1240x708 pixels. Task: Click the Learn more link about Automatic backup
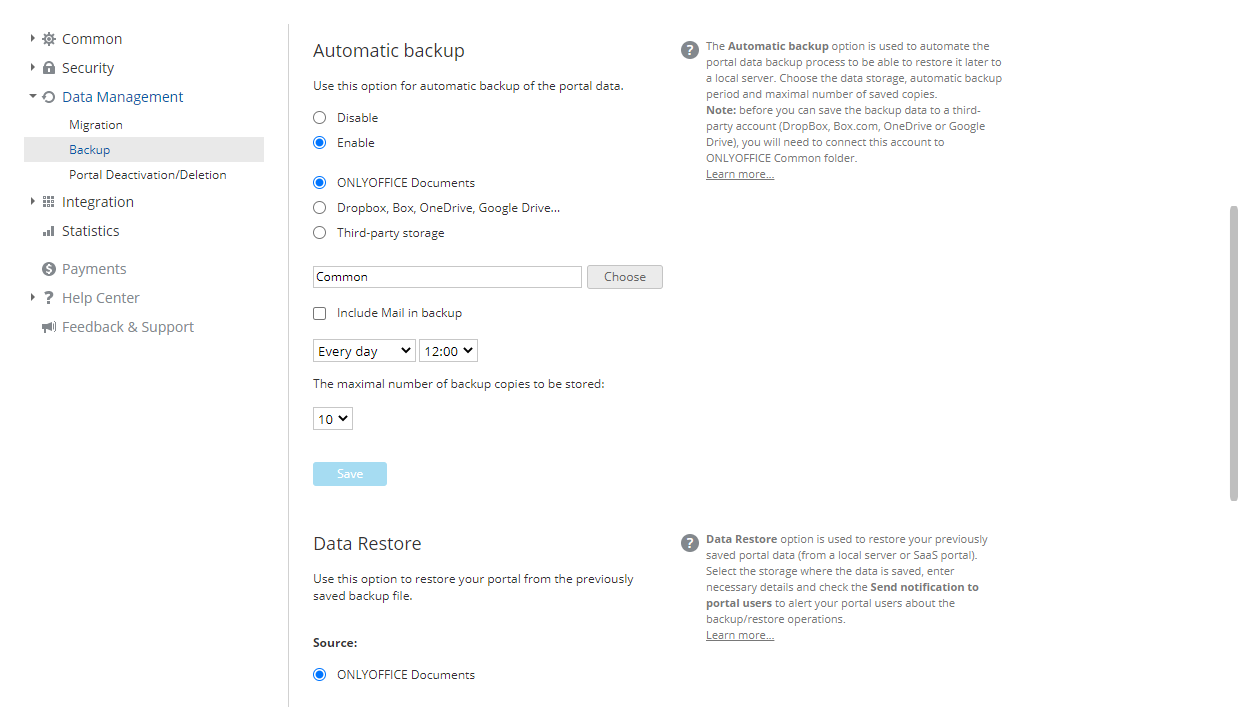(739, 173)
